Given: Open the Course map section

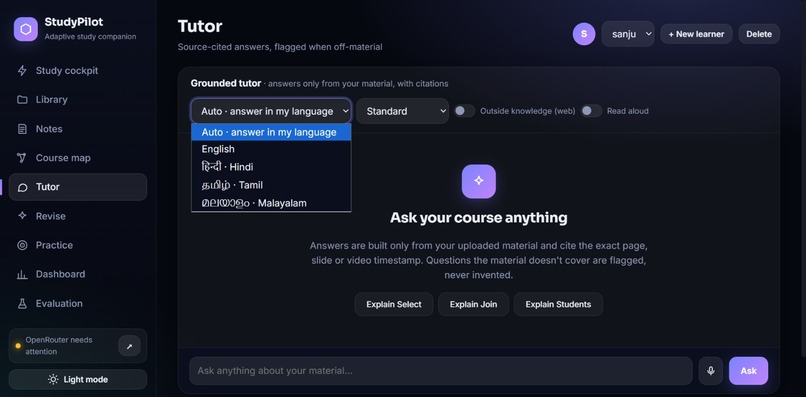Looking at the screenshot, I should coord(78,158).
